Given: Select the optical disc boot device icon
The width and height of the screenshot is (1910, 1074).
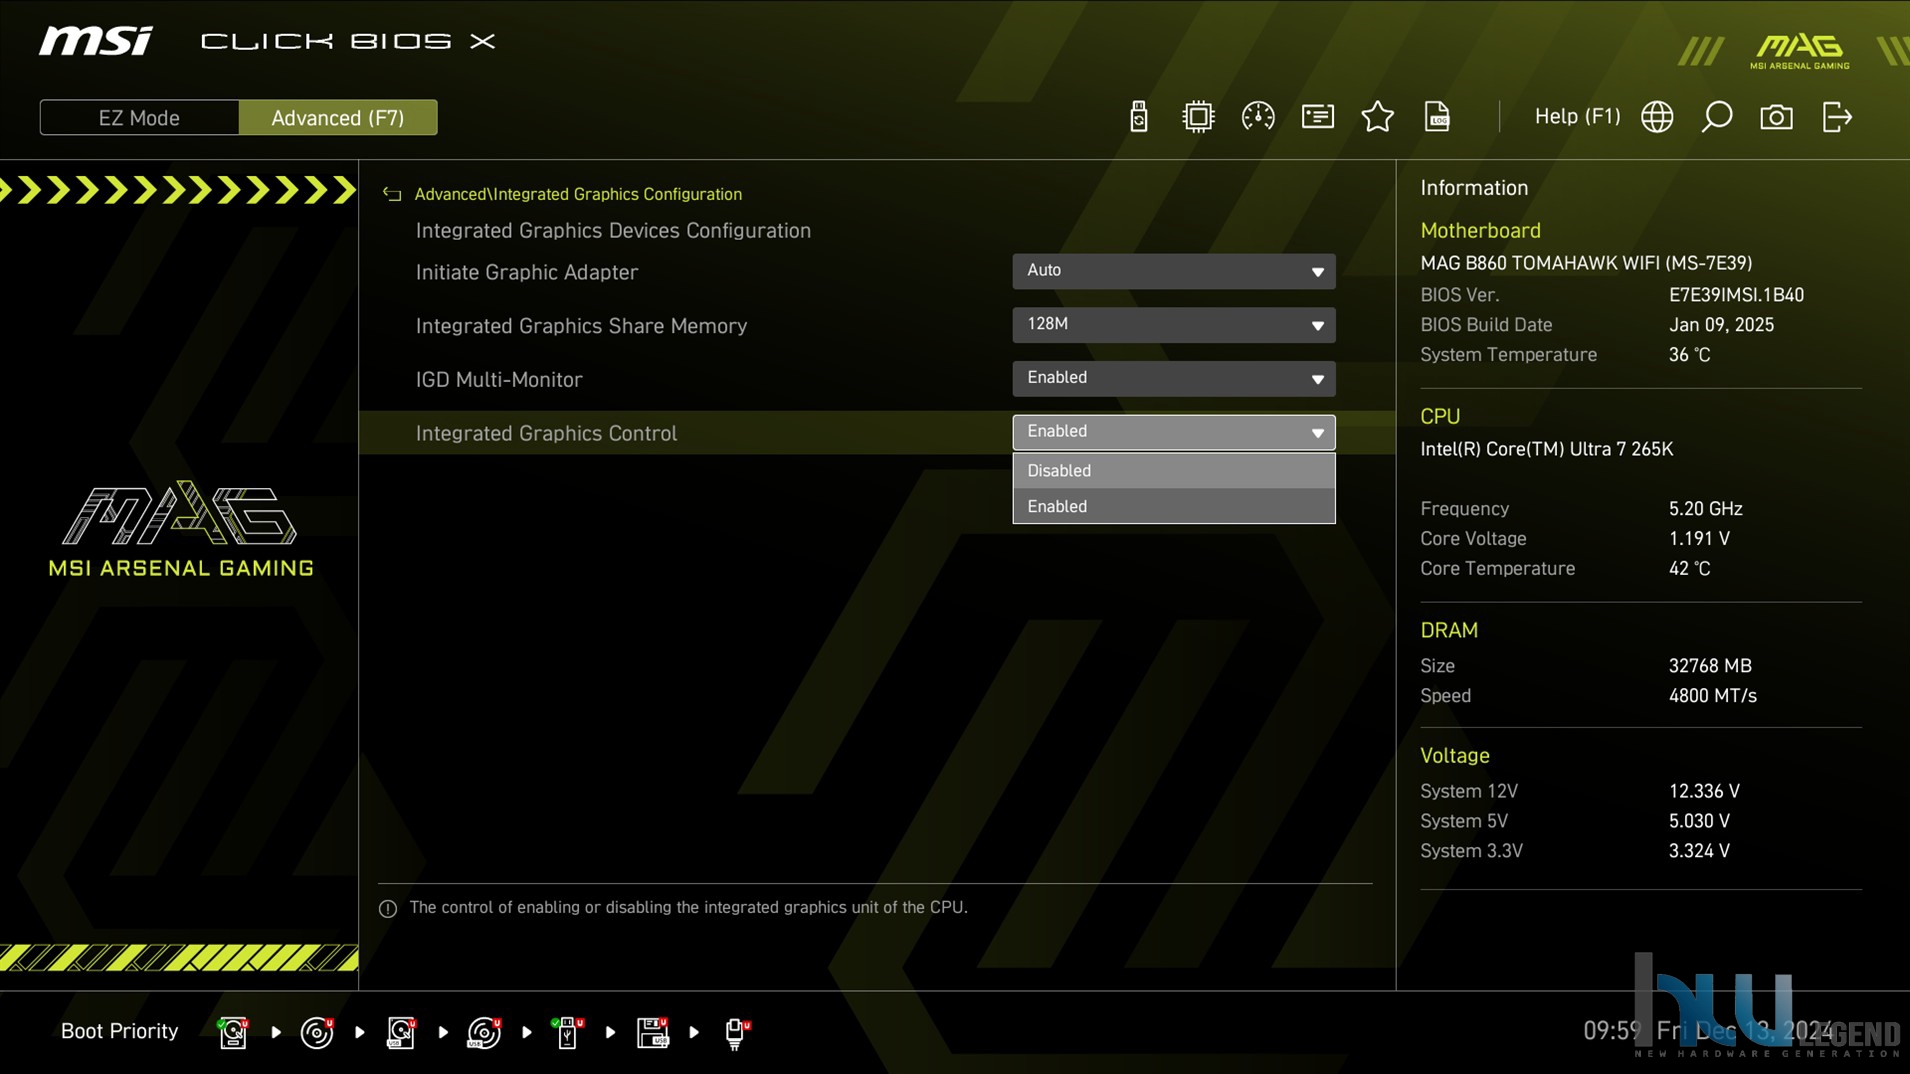Looking at the screenshot, I should 317,1032.
